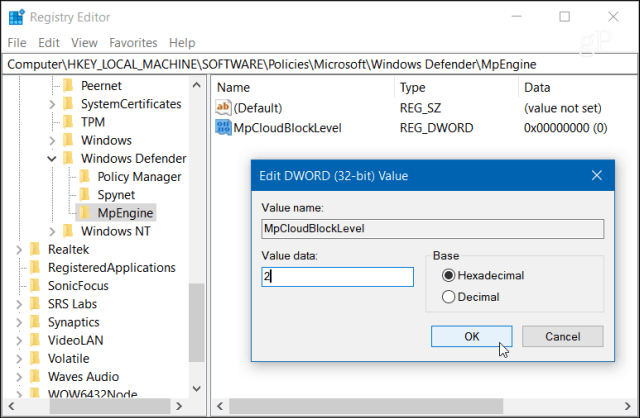Open the View menu
The image size is (640, 418).
(x=84, y=43)
